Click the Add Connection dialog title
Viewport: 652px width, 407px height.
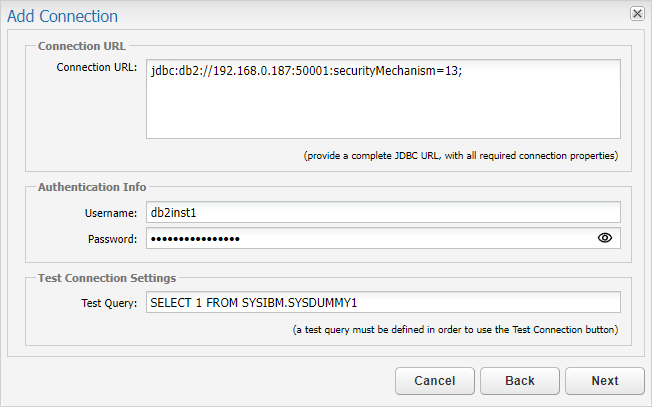coord(62,16)
